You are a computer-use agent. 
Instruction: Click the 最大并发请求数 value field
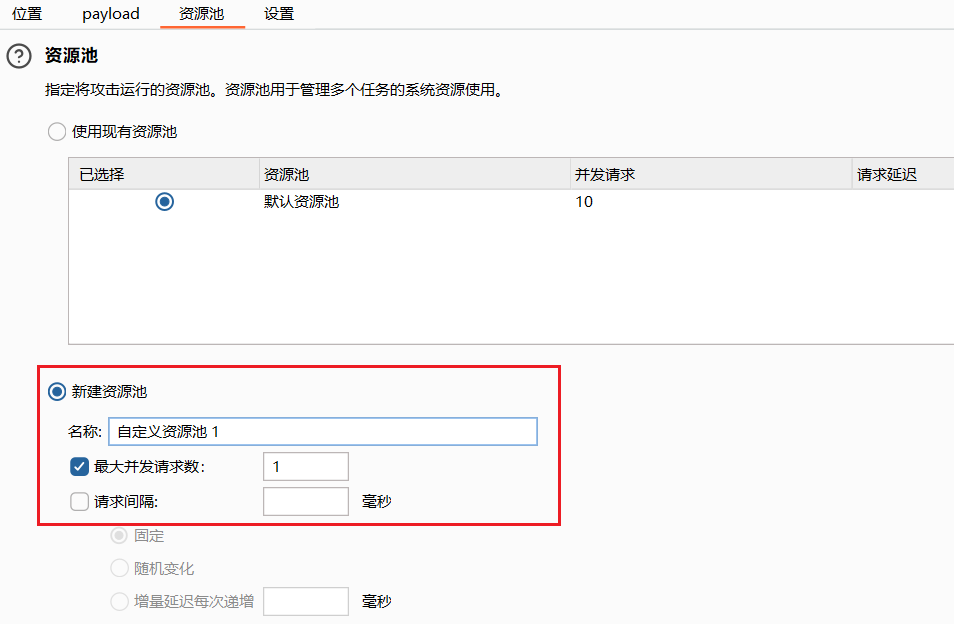pos(305,467)
